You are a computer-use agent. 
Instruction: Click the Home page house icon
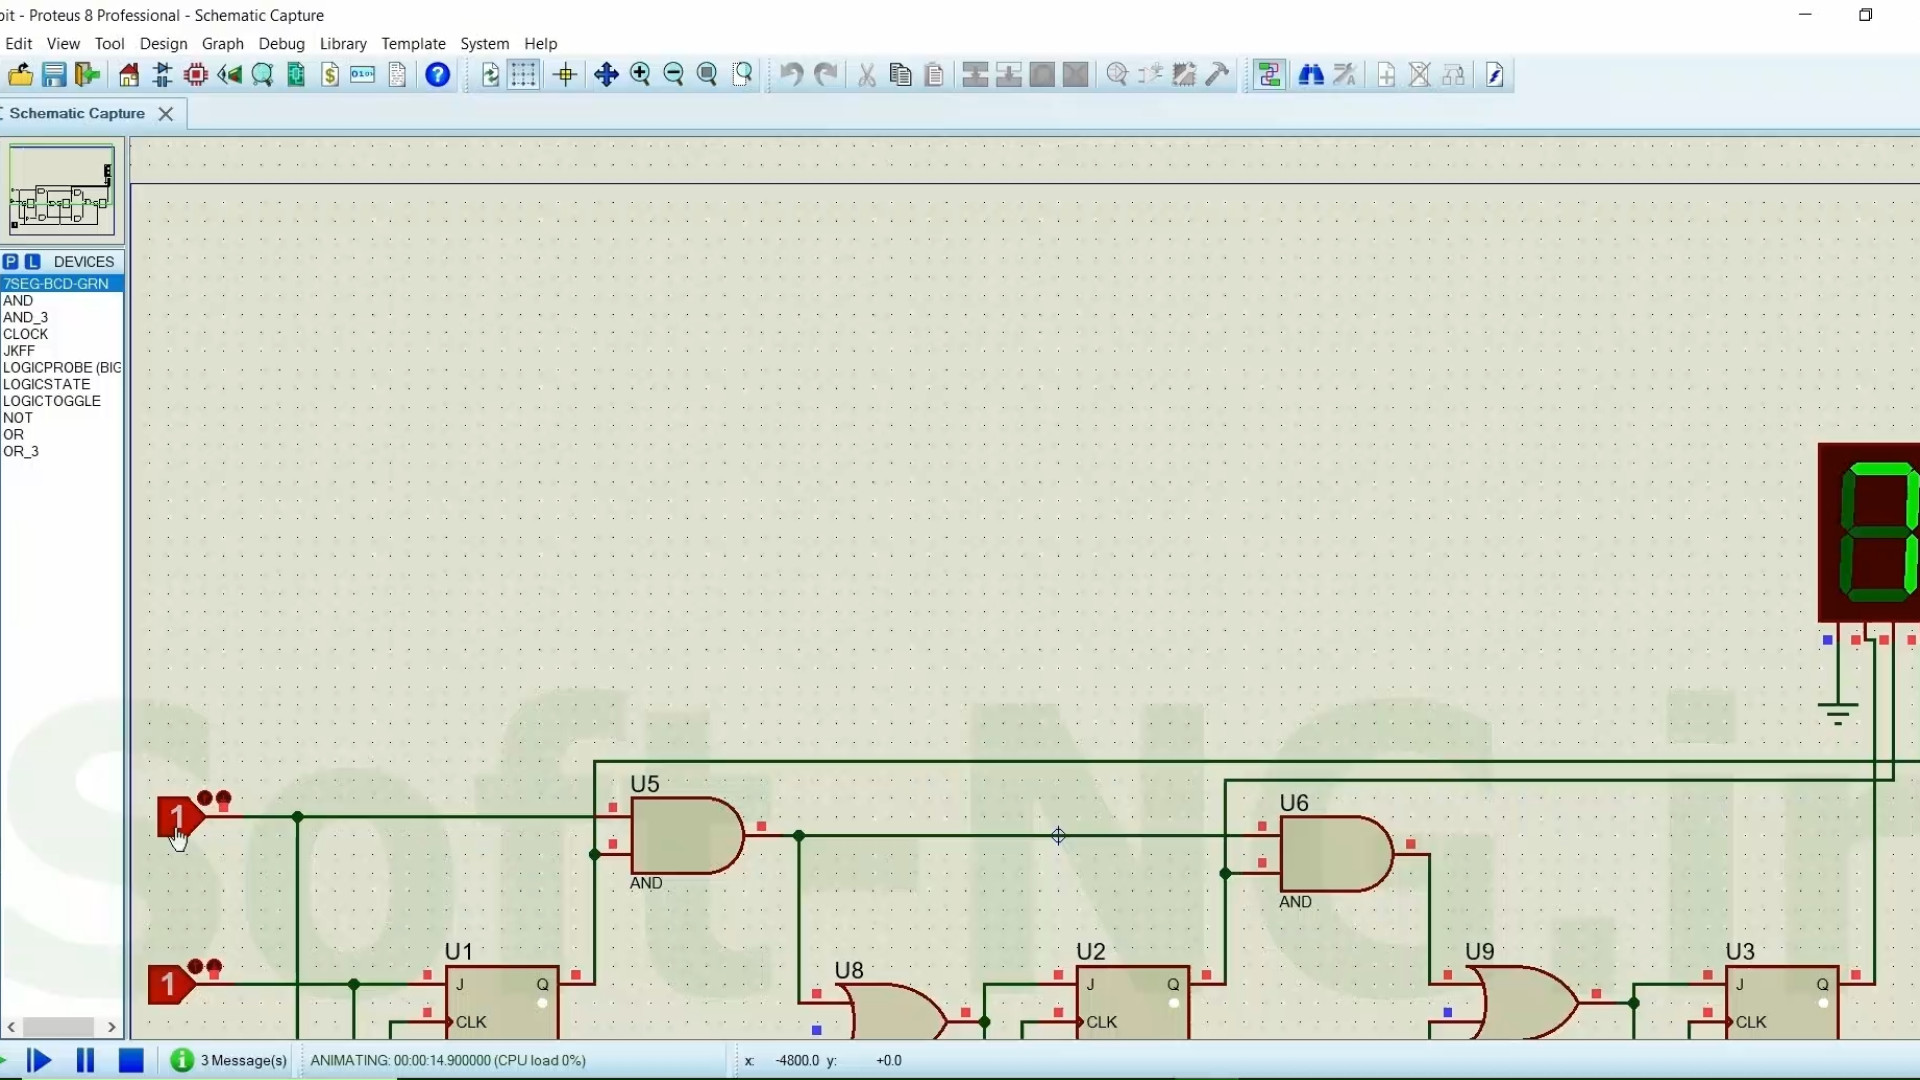129,75
